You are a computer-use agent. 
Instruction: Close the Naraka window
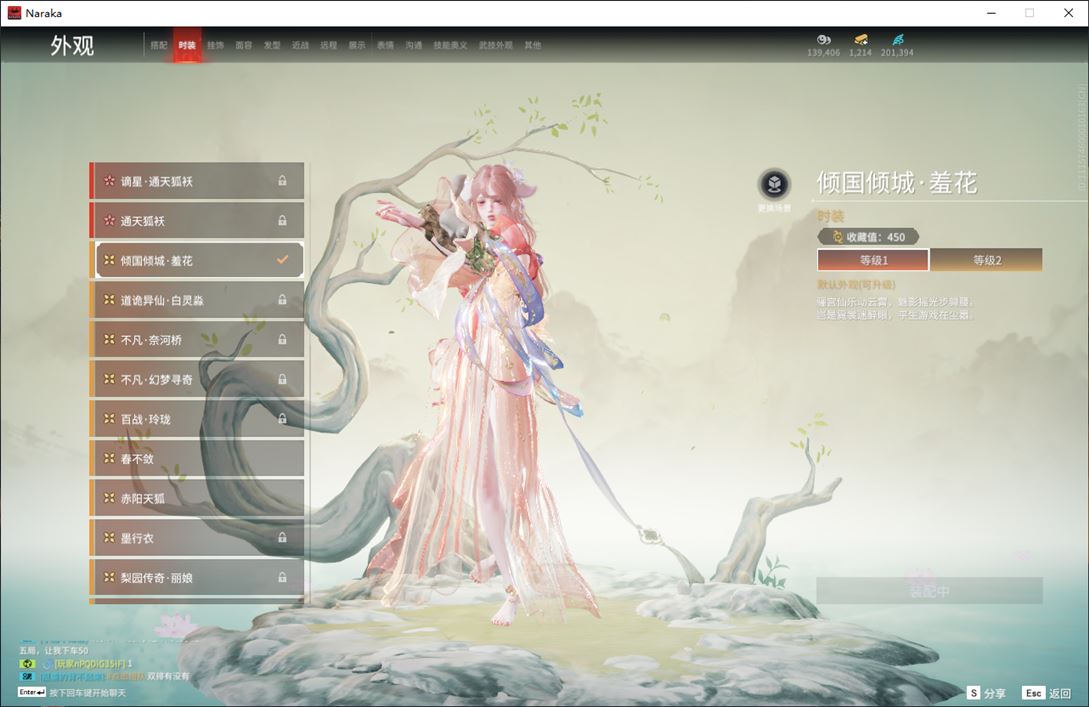pyautogui.click(x=1069, y=13)
